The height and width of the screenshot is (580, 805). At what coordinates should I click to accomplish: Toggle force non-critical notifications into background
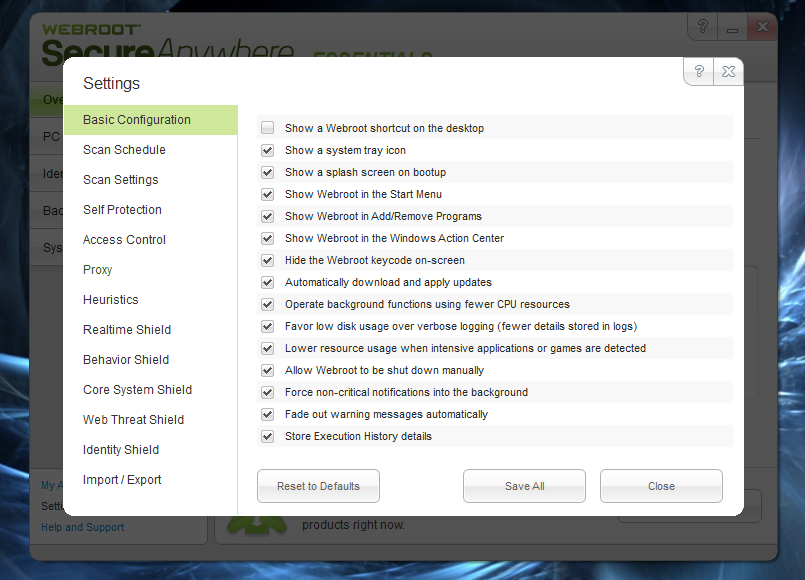click(x=267, y=392)
